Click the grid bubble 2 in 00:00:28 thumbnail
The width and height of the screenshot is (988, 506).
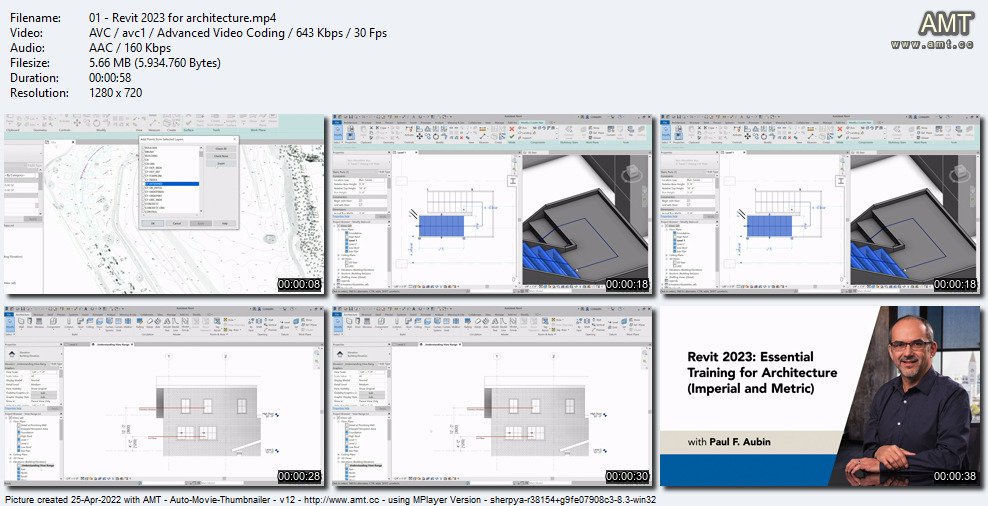[x=226, y=357]
